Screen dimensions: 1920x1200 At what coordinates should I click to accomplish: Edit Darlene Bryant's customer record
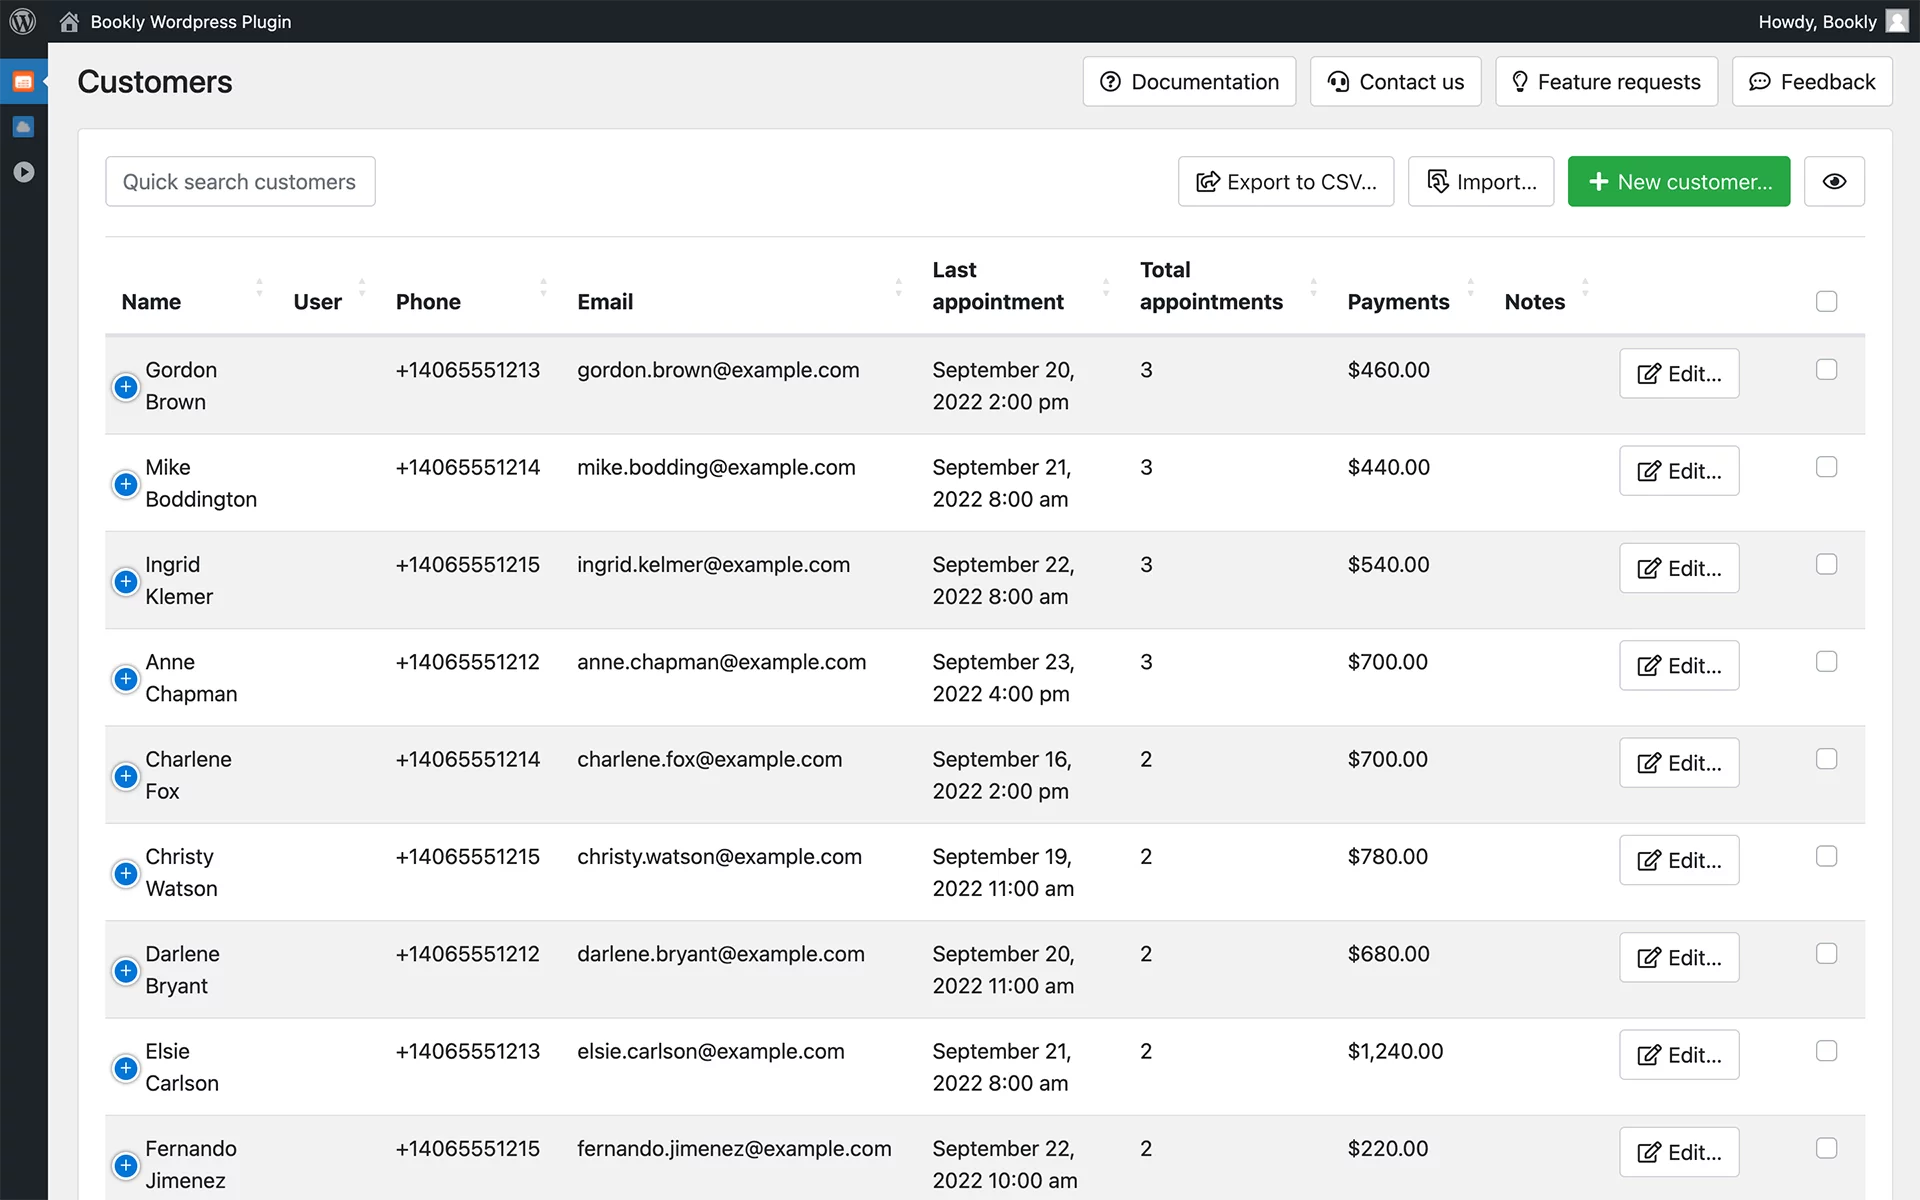[1679, 957]
